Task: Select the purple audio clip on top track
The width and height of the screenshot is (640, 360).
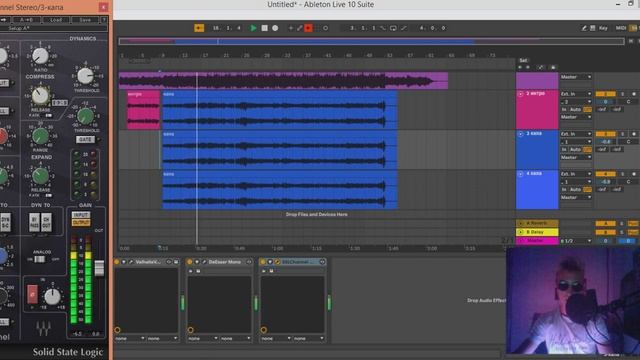Action: 283,81
